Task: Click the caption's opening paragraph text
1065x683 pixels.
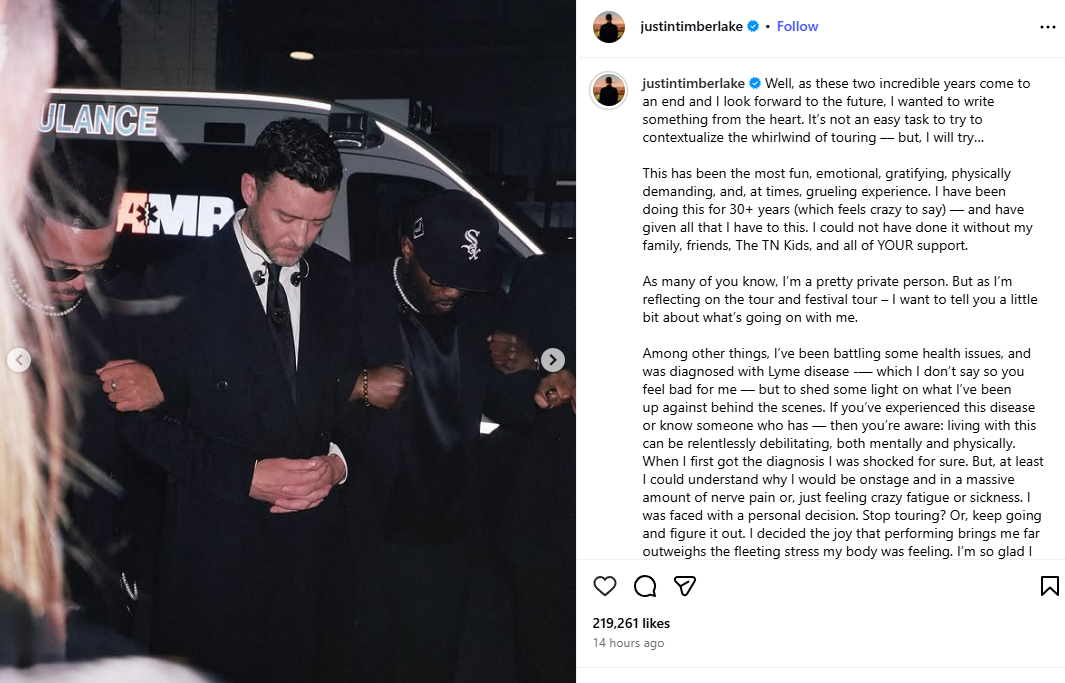Action: tap(837, 110)
